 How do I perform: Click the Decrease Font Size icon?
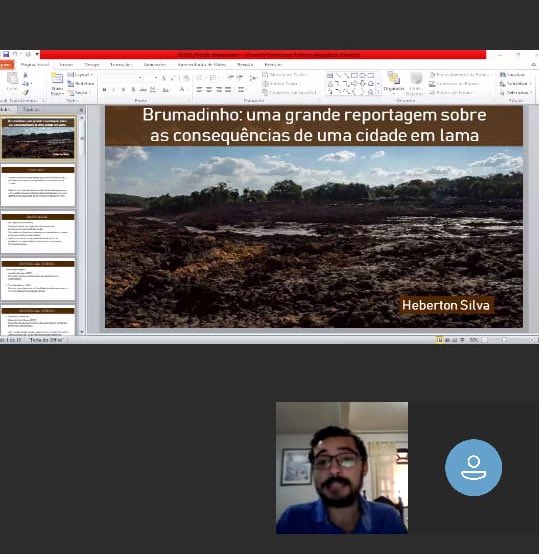point(173,78)
